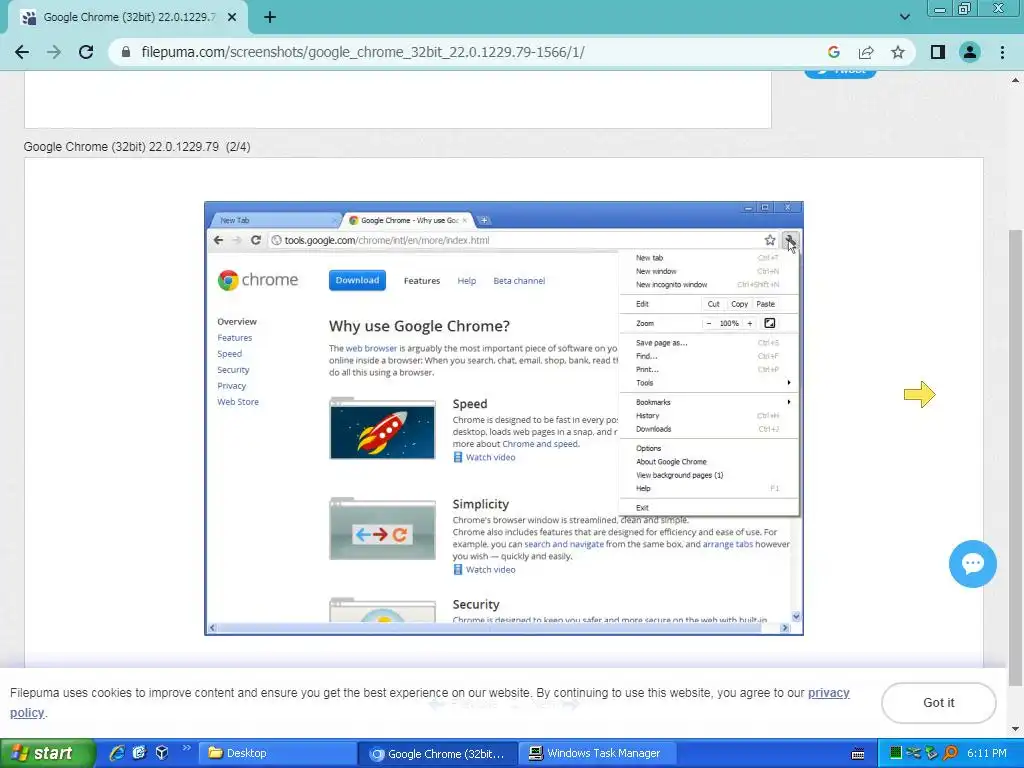The width and height of the screenshot is (1024, 768).
Task: Click the keyboard icon on the taskbar
Action: 858,754
